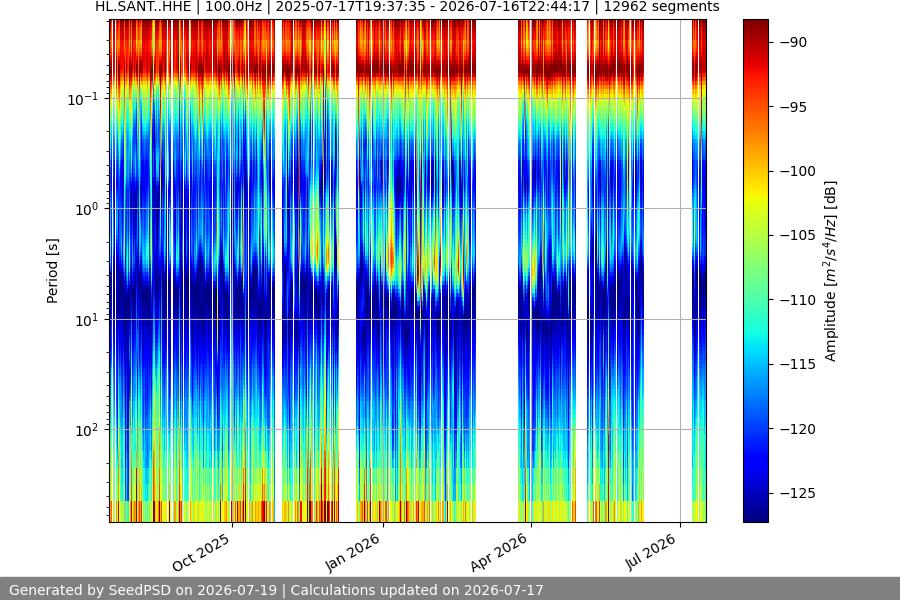Click the 10^-1 period tick label
The height and width of the screenshot is (600, 900).
(82, 99)
